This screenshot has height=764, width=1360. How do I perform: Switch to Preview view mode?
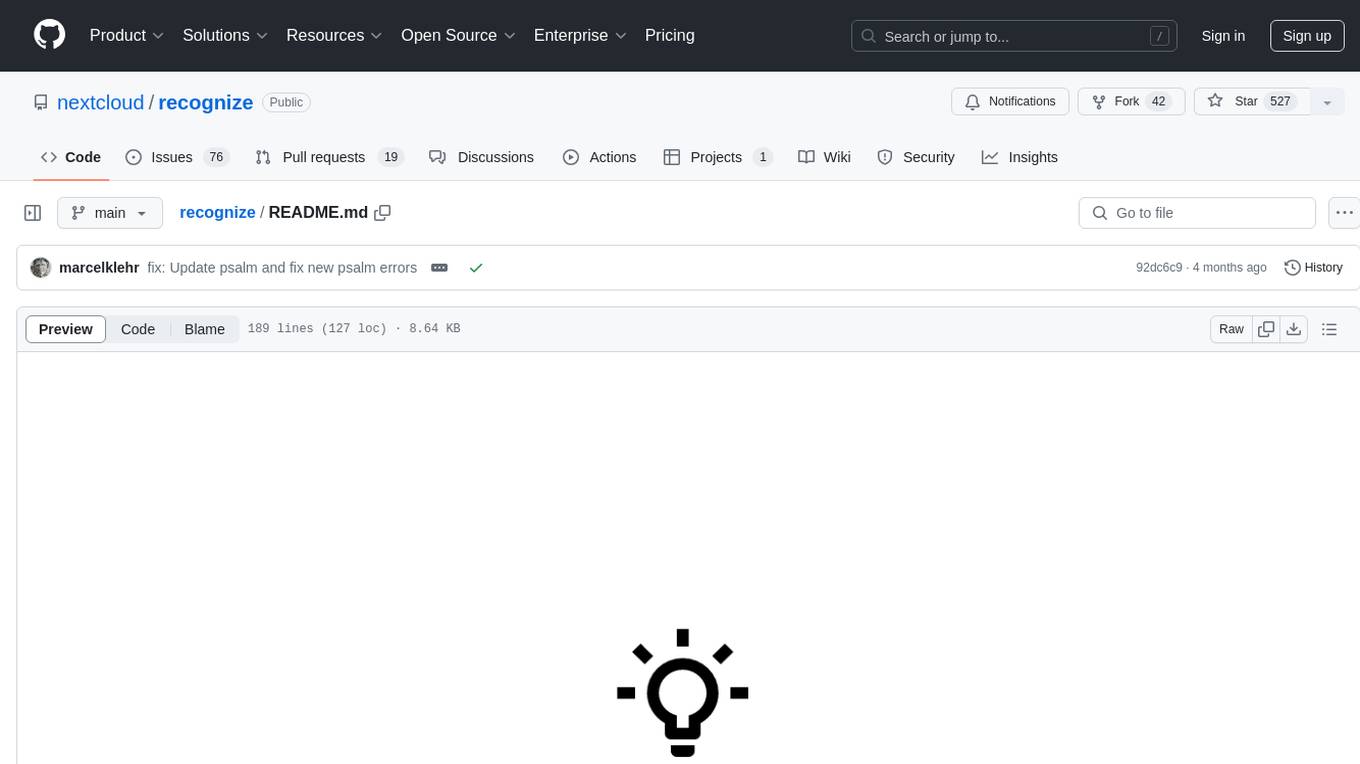pyautogui.click(x=66, y=329)
